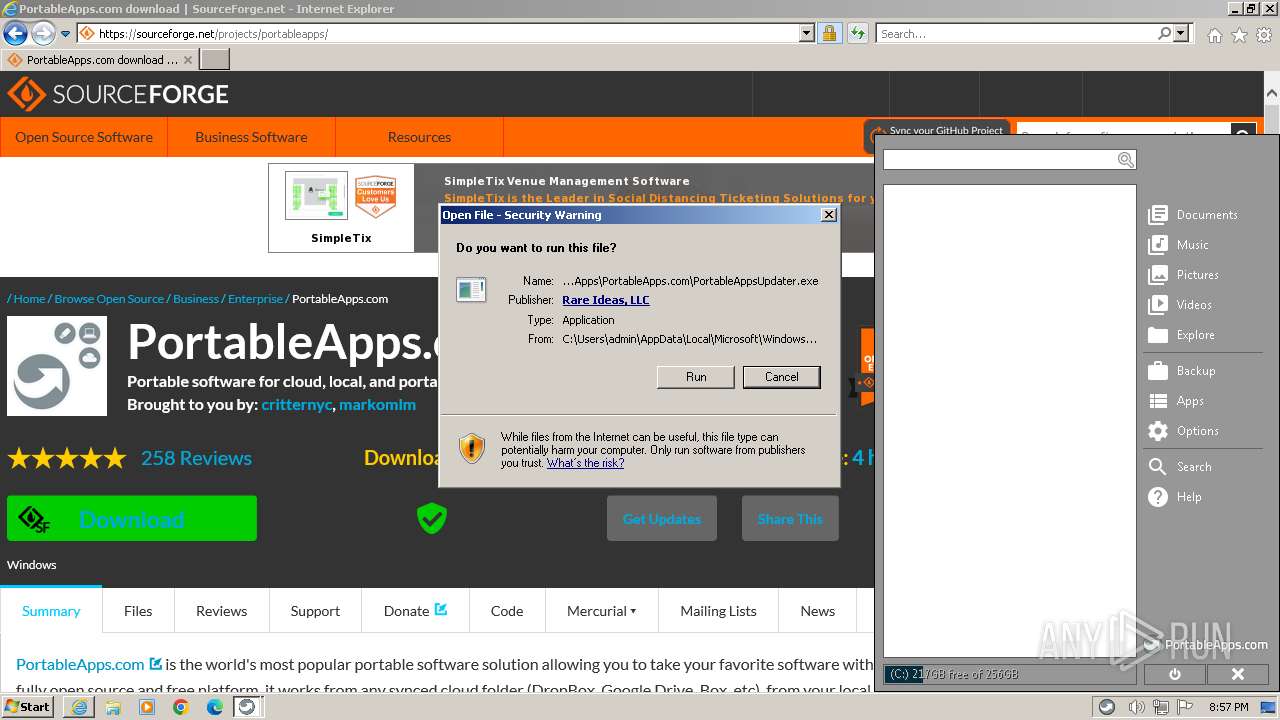The width and height of the screenshot is (1280, 720).
Task: Click Browse Open Source breadcrumb
Action: 109,299
